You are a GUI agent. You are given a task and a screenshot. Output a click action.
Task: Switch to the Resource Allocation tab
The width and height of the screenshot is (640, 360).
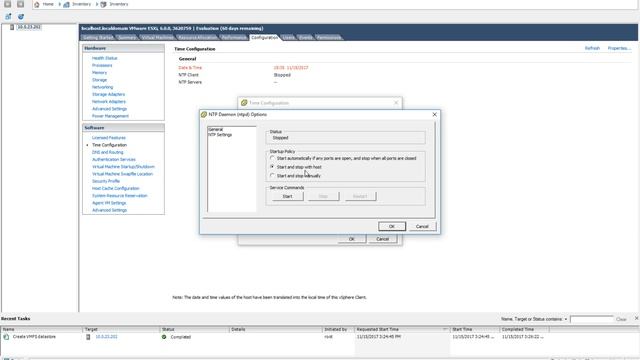pos(198,38)
